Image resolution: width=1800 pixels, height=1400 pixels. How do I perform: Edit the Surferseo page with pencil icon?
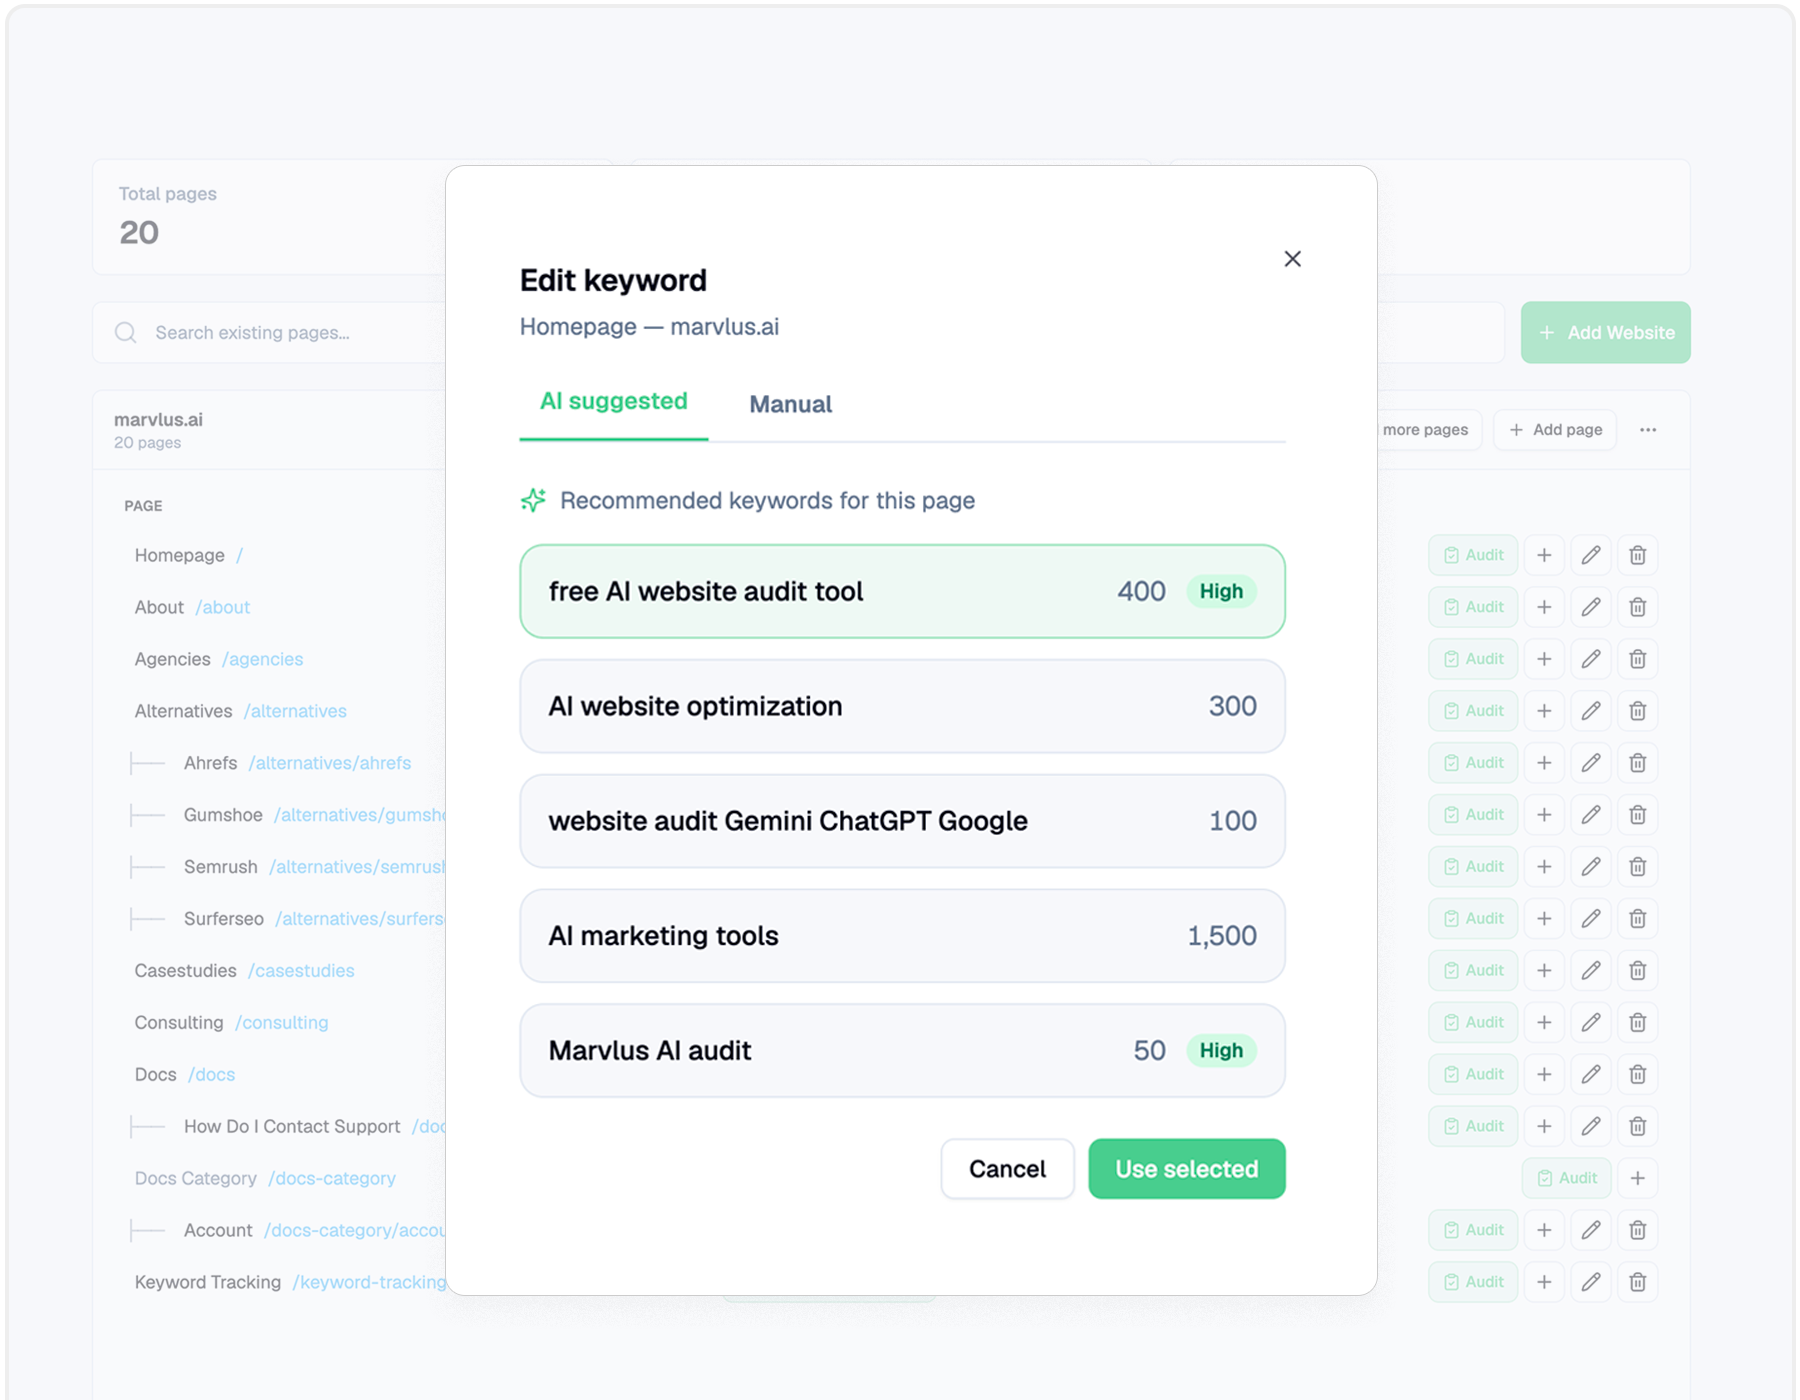(x=1591, y=919)
